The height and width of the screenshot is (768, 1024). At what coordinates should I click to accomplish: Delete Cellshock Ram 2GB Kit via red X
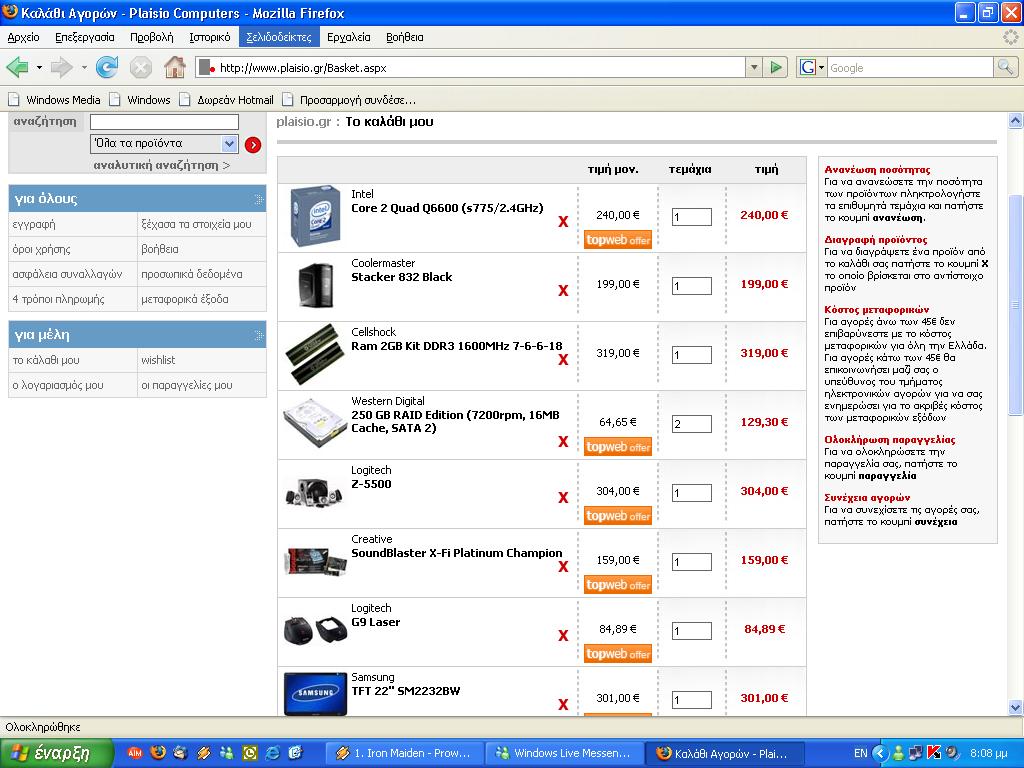563,360
